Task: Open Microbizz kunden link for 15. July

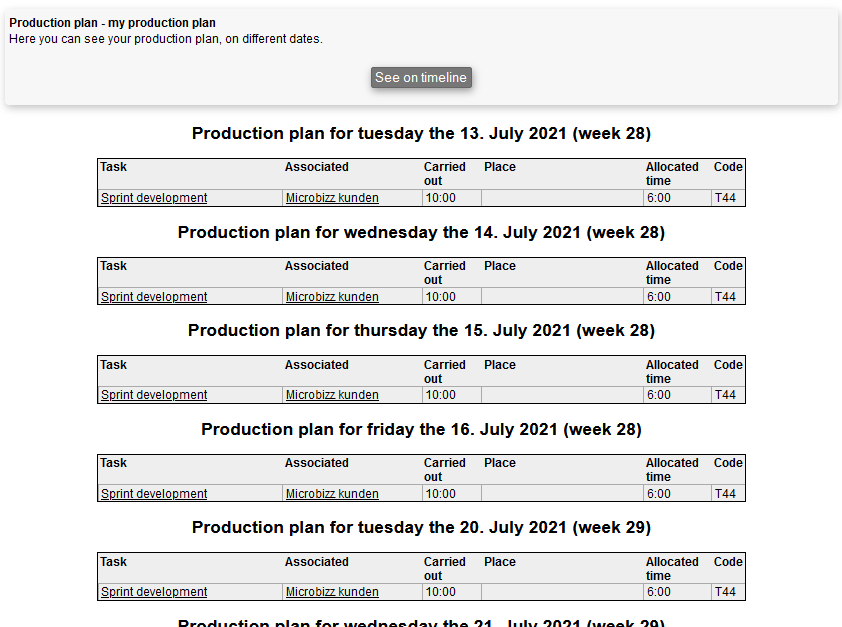Action: (332, 395)
